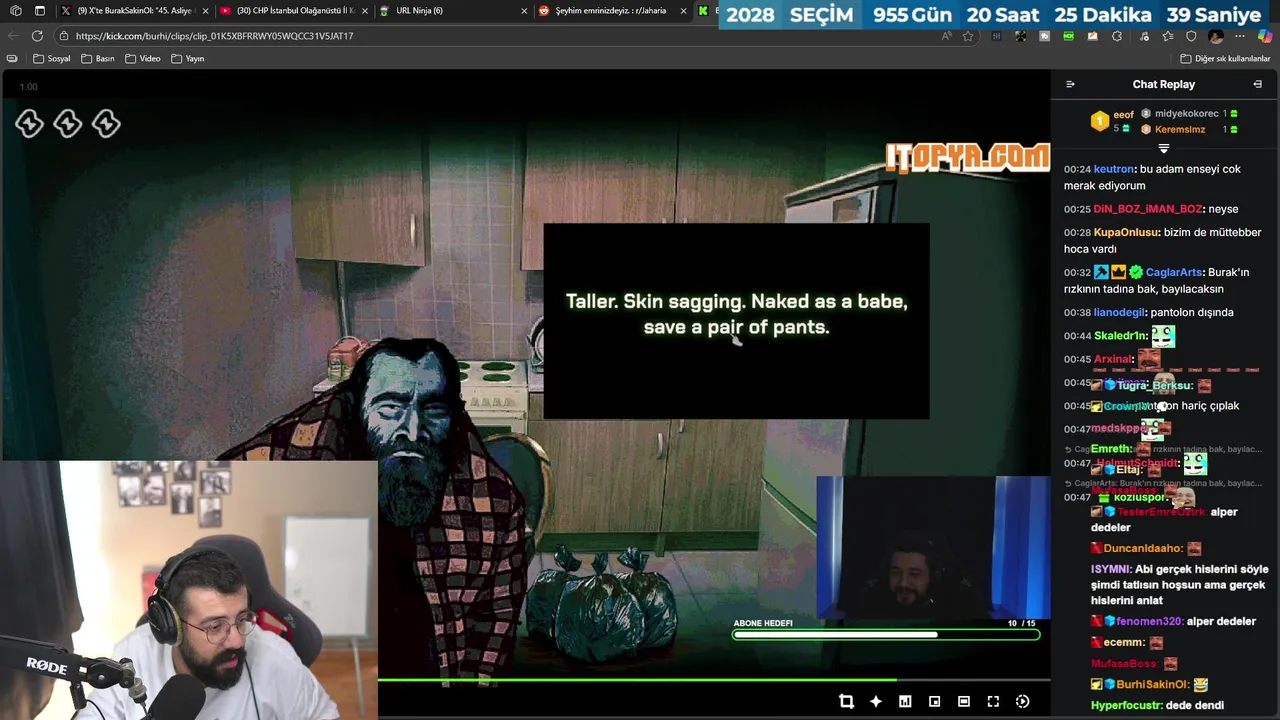Open the Şeyhim emrinizdeyiz Reddit tab
This screenshot has width=1280, height=720.
612,11
